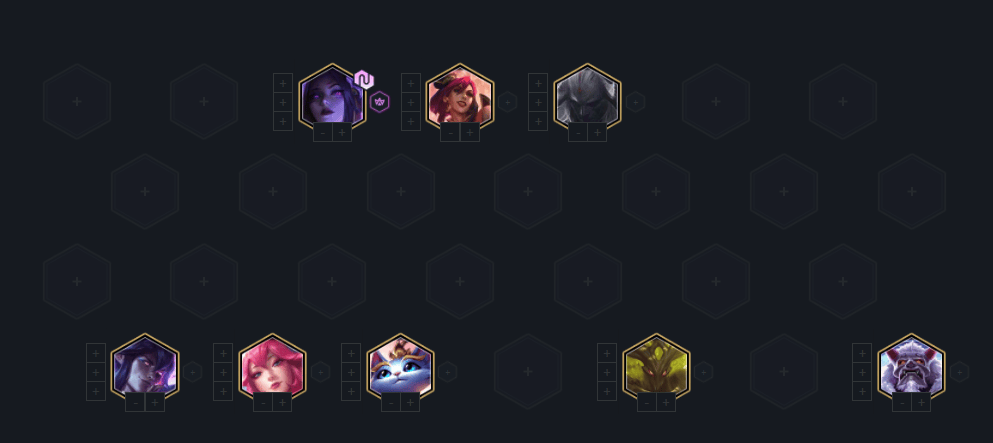Screen dimensions: 993x443
Task: Add item in middle slot beside Maokai
Action: 607,372
